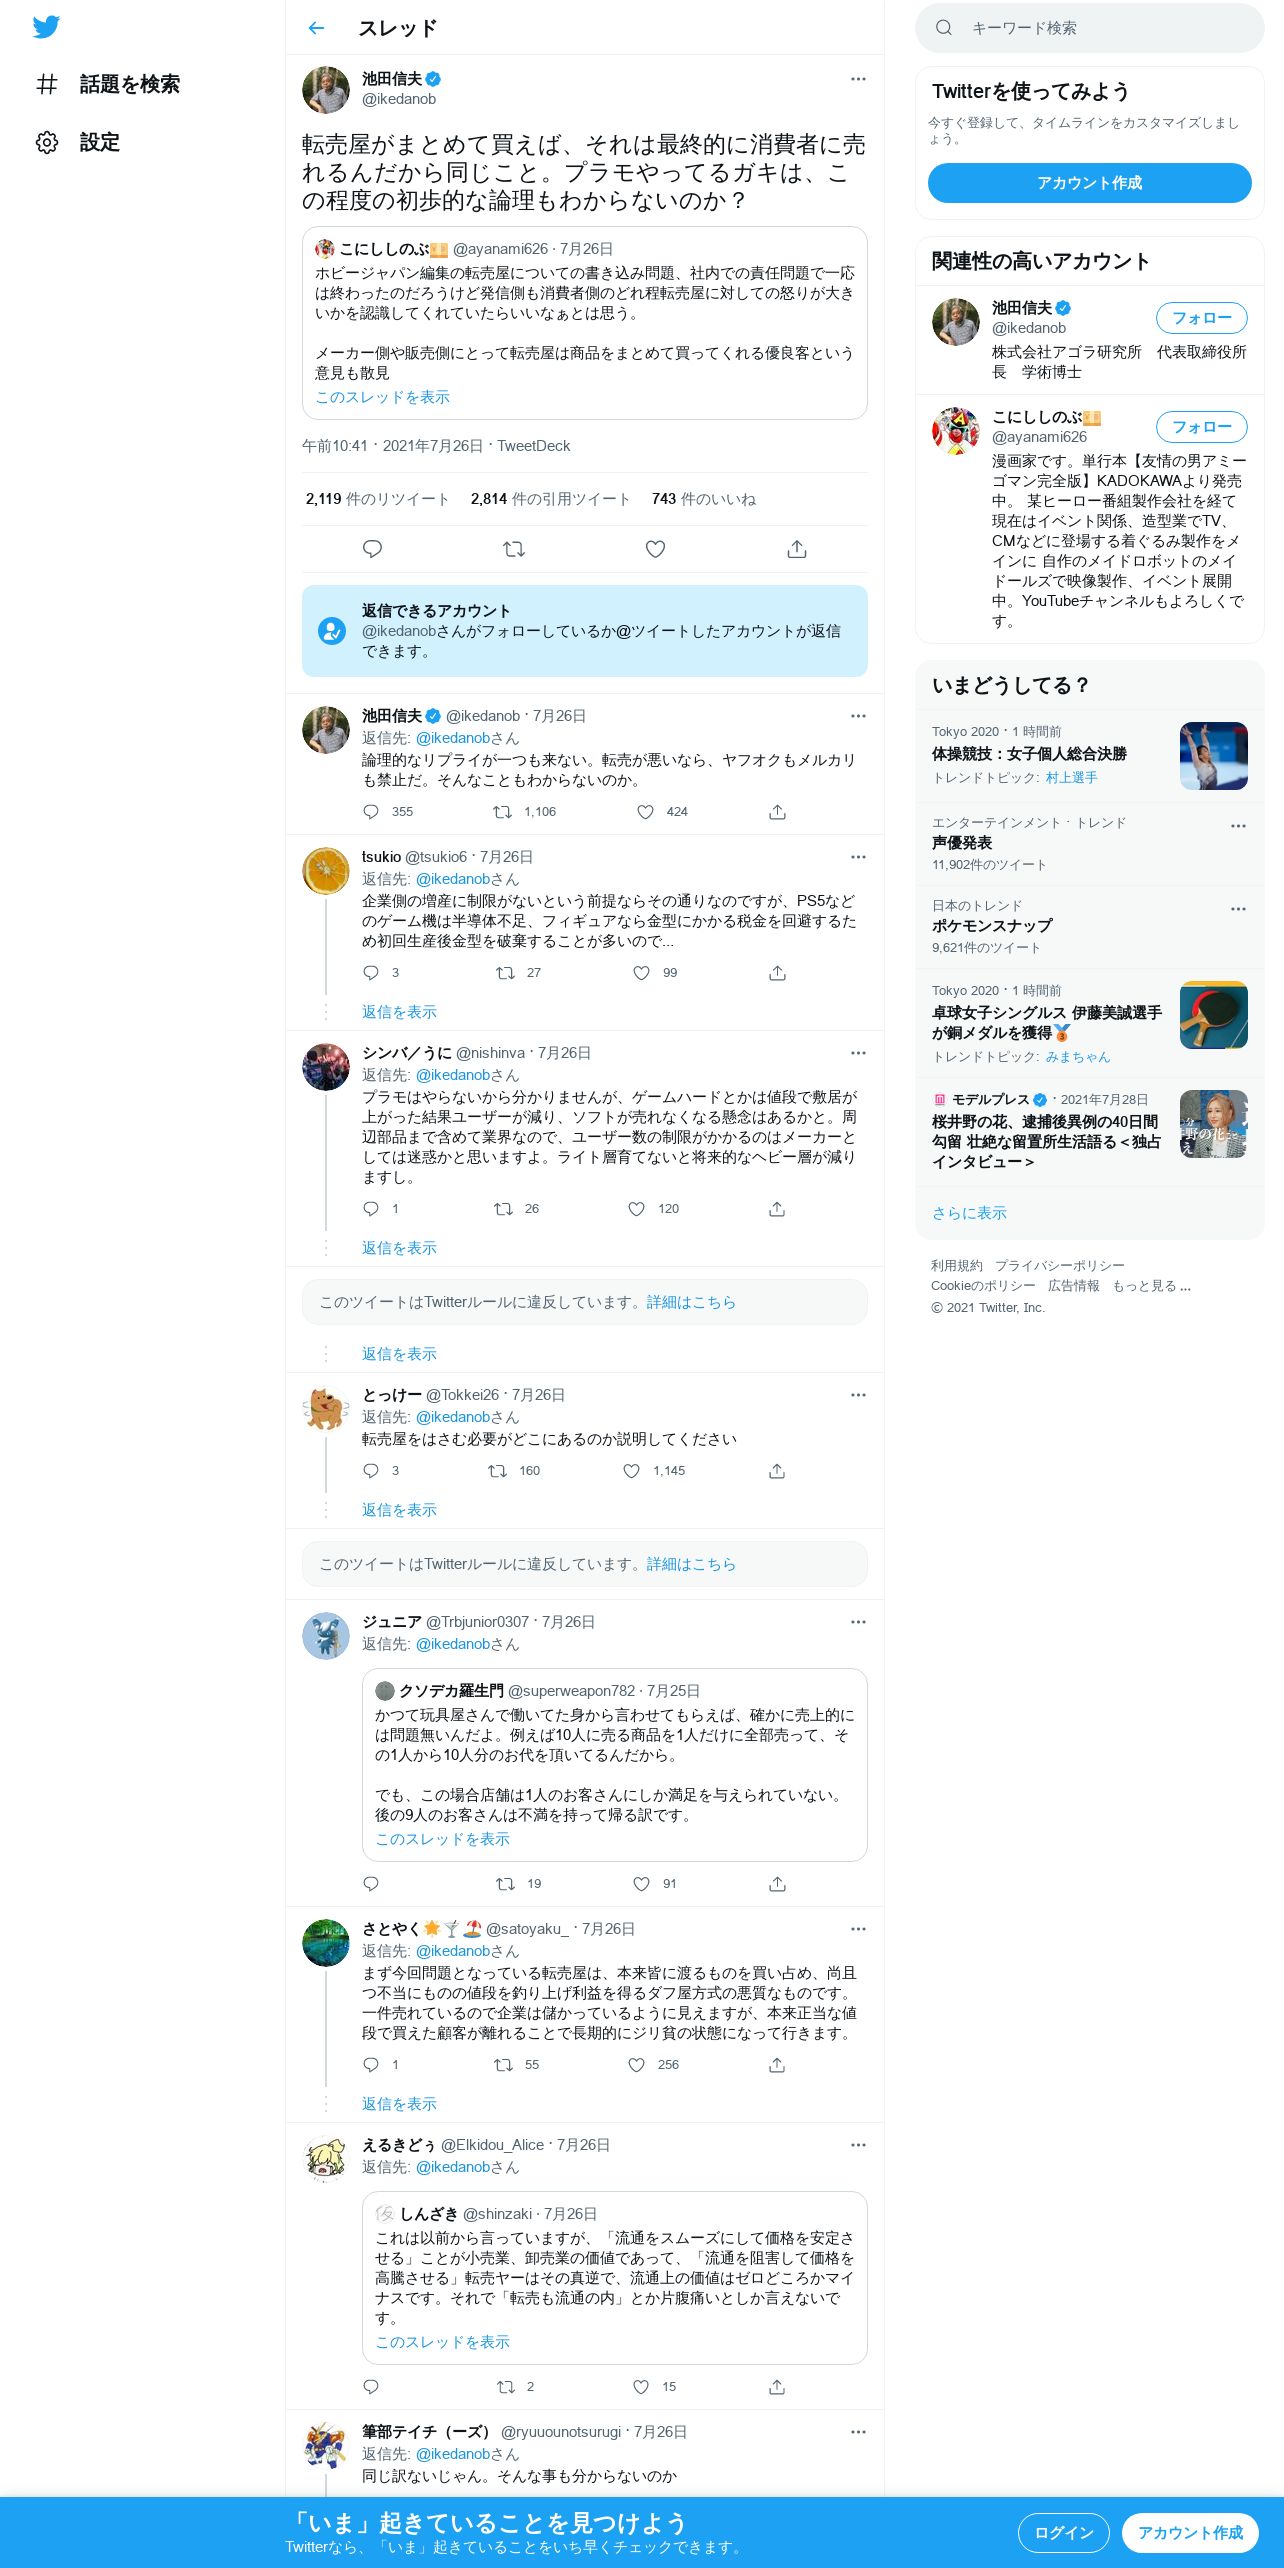
Task: Like the main tweet with heart icon
Action: [655, 549]
